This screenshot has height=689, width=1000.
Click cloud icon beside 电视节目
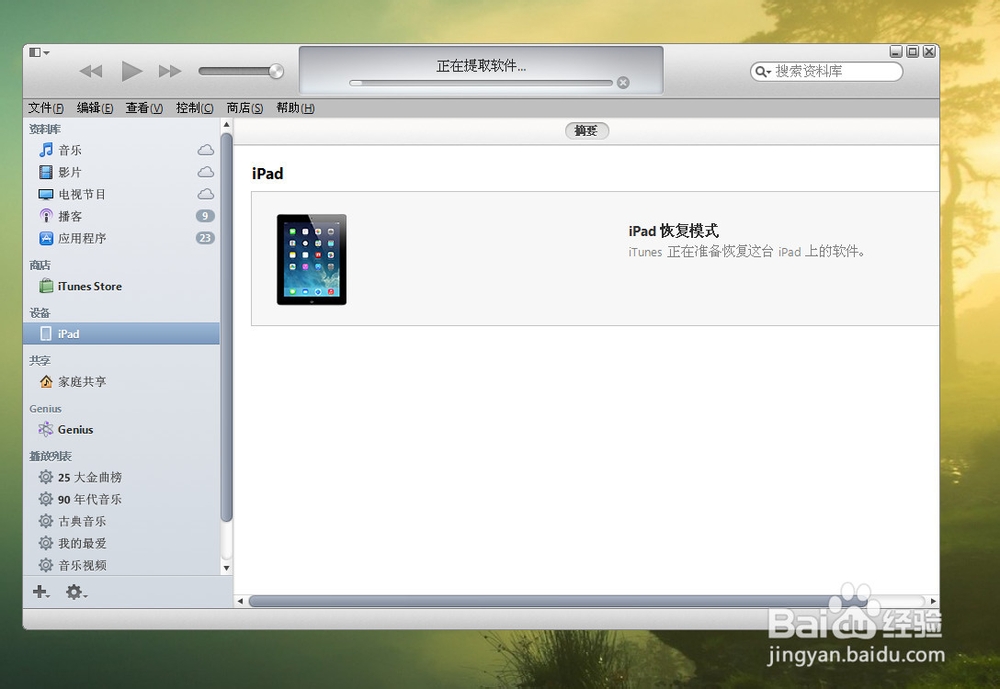click(x=205, y=194)
